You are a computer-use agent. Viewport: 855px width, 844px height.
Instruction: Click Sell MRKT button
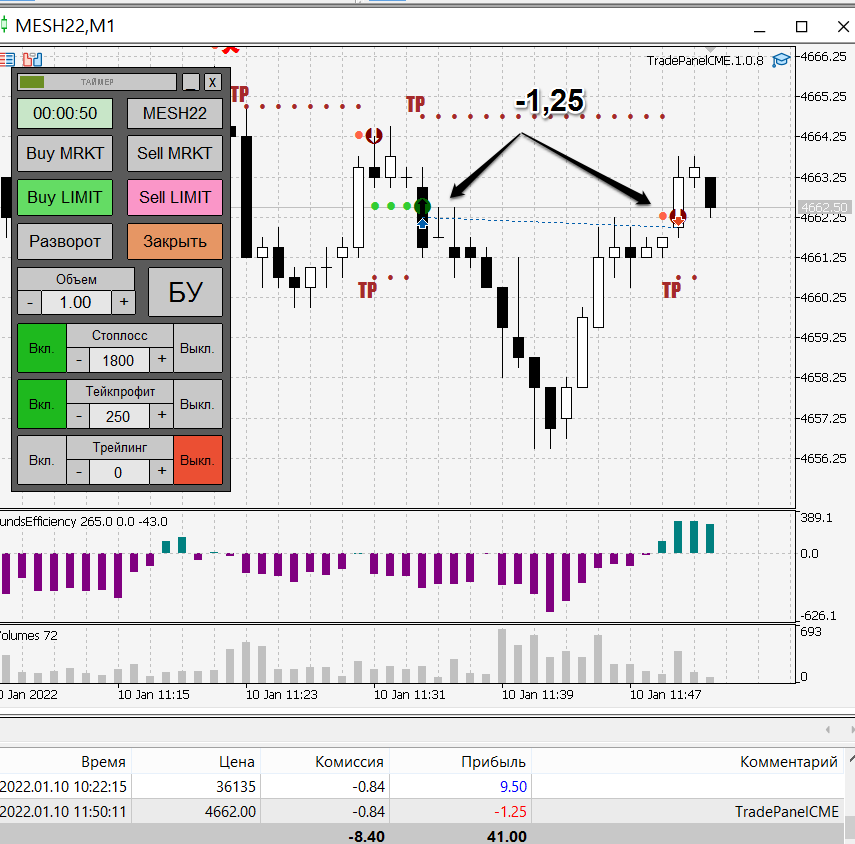pyautogui.click(x=174, y=153)
